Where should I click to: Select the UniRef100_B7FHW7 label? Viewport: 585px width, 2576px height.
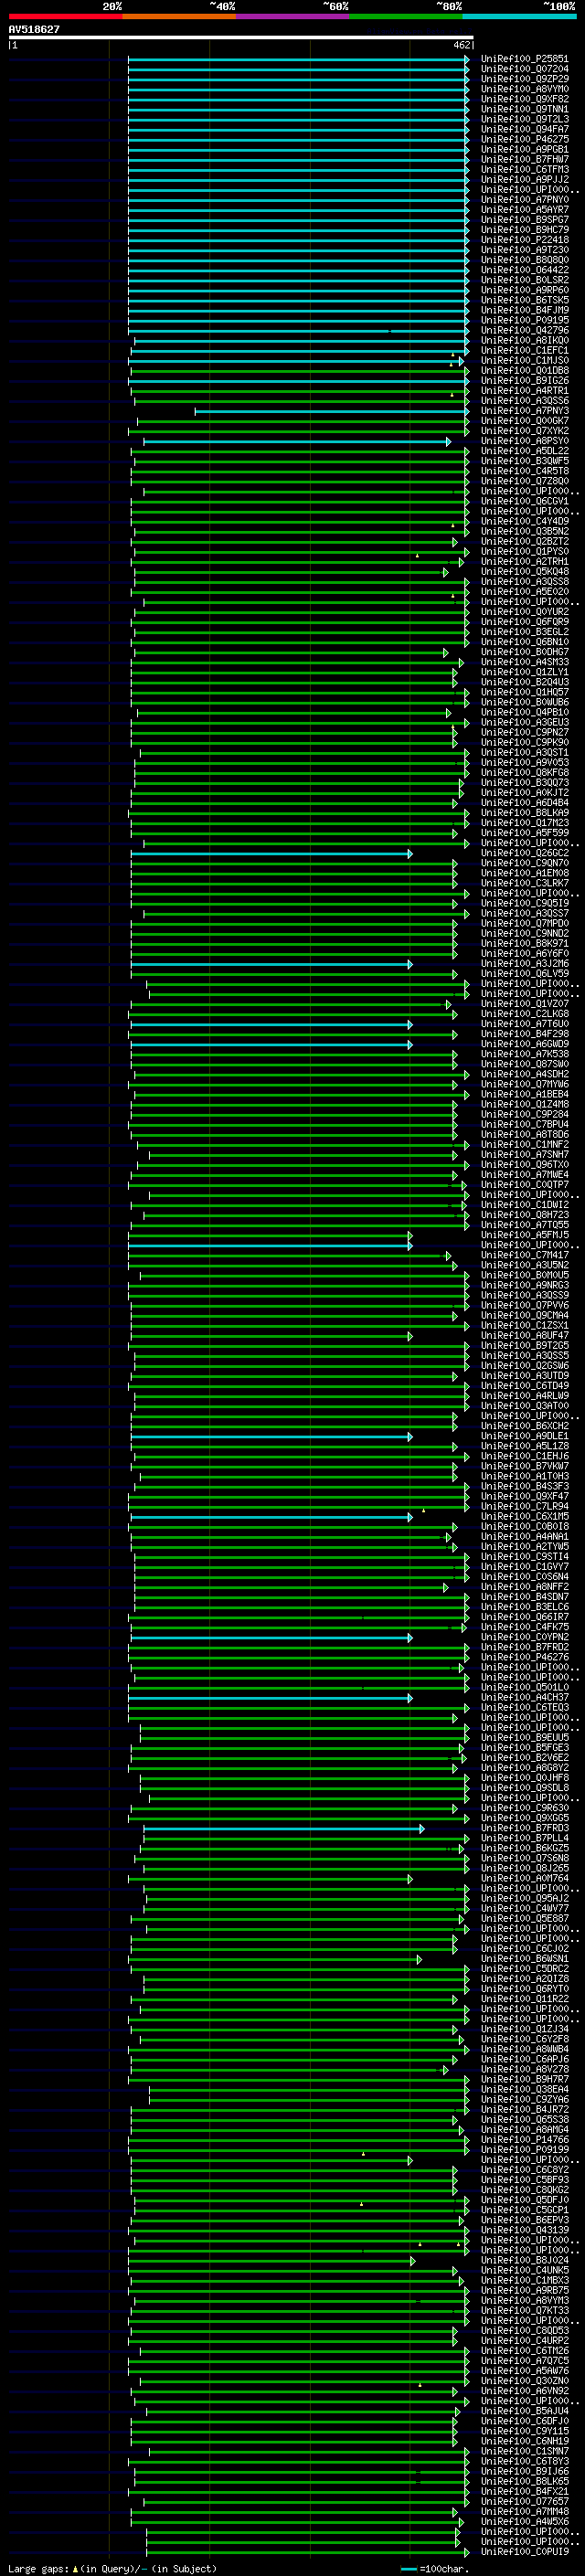click(524, 159)
